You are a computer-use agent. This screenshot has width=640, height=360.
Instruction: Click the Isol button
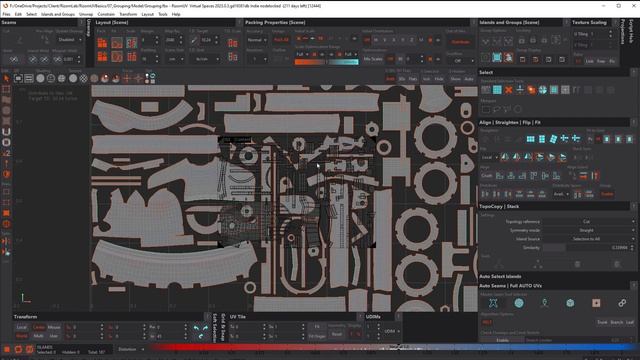pos(427,79)
